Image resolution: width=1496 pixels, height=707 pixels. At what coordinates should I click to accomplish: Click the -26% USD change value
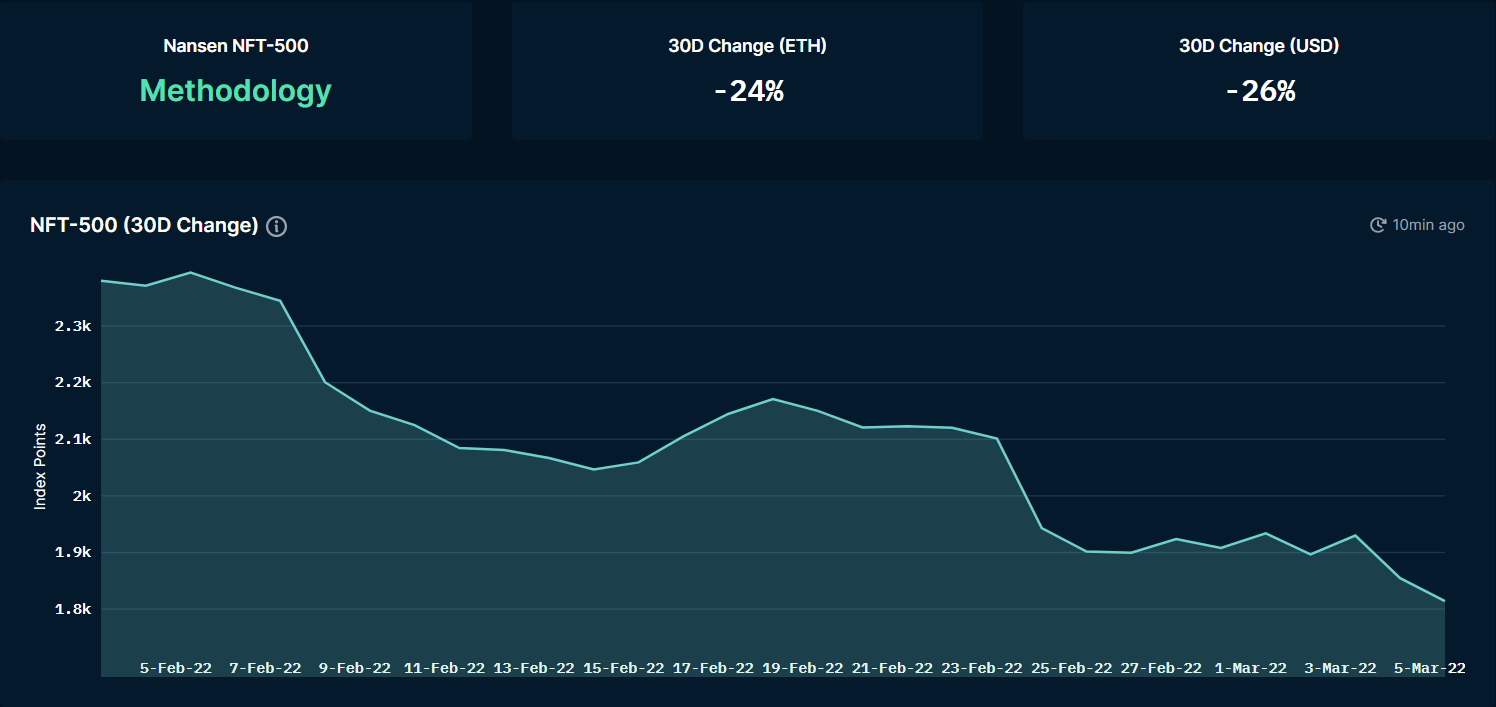(x=1260, y=91)
